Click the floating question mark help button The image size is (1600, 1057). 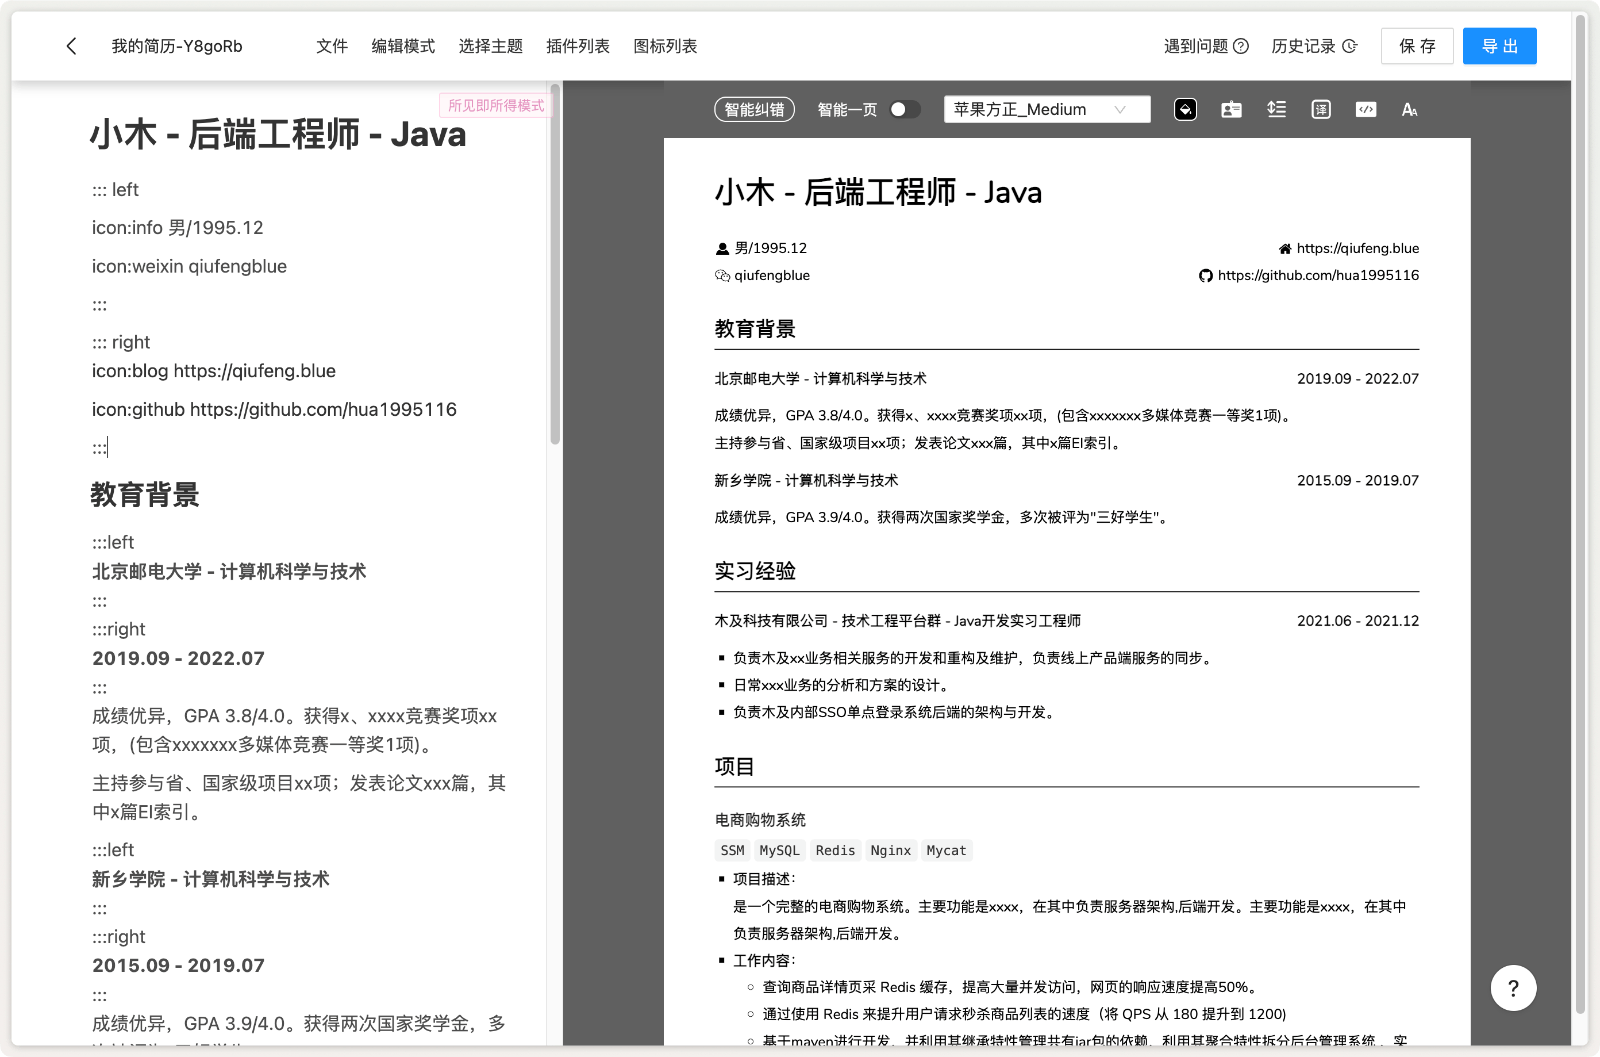(1513, 988)
